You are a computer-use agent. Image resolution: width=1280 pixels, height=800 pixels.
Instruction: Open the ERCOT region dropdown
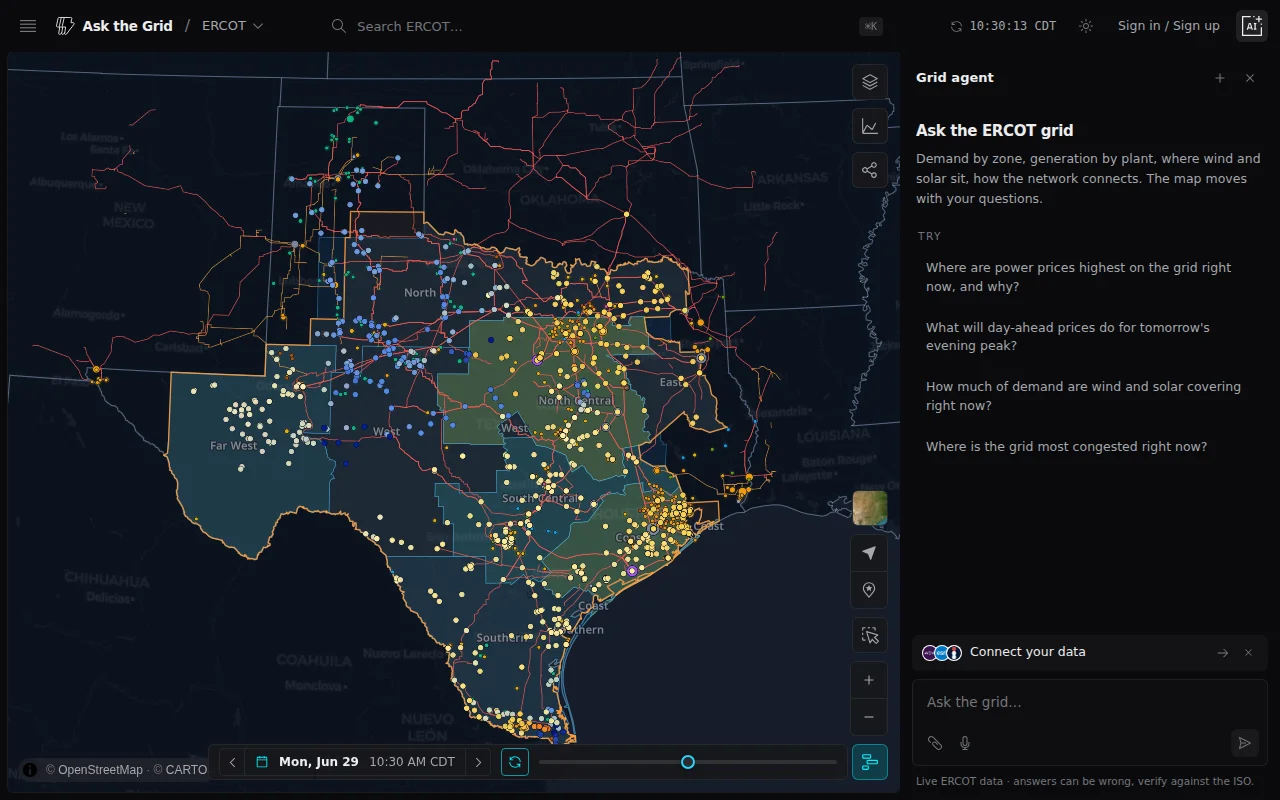coord(233,26)
